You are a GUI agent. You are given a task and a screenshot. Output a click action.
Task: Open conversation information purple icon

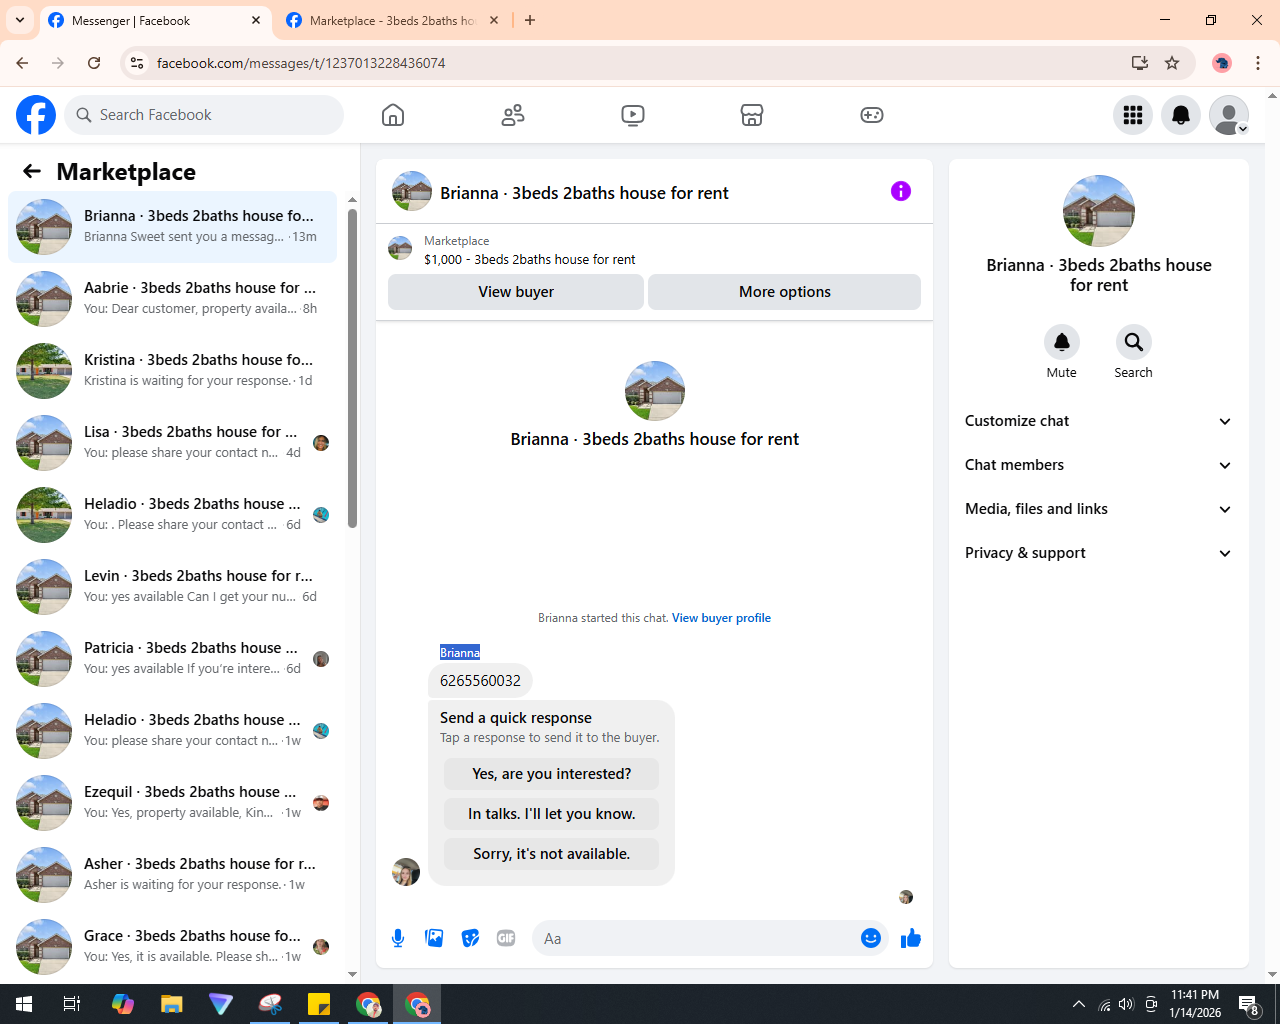tap(901, 191)
